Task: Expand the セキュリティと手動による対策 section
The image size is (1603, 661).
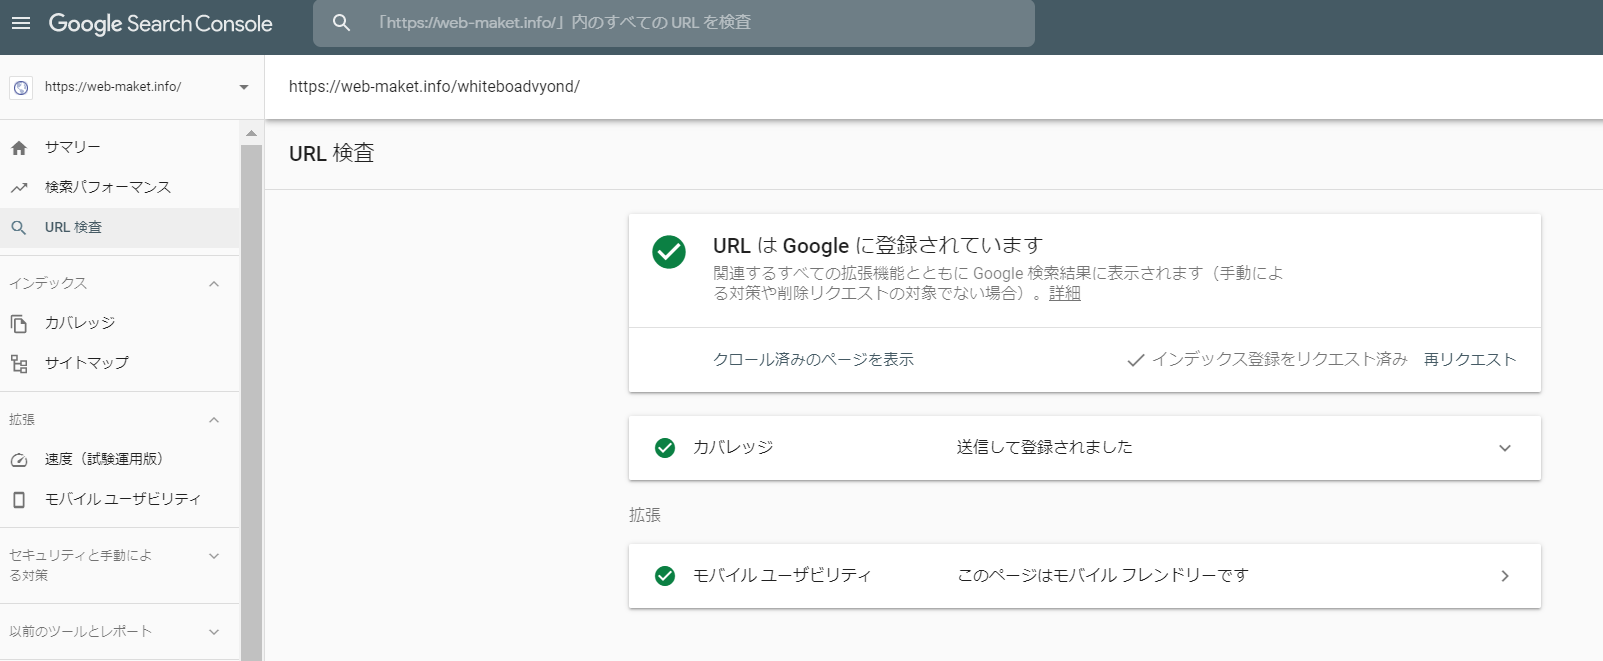Action: (x=213, y=556)
